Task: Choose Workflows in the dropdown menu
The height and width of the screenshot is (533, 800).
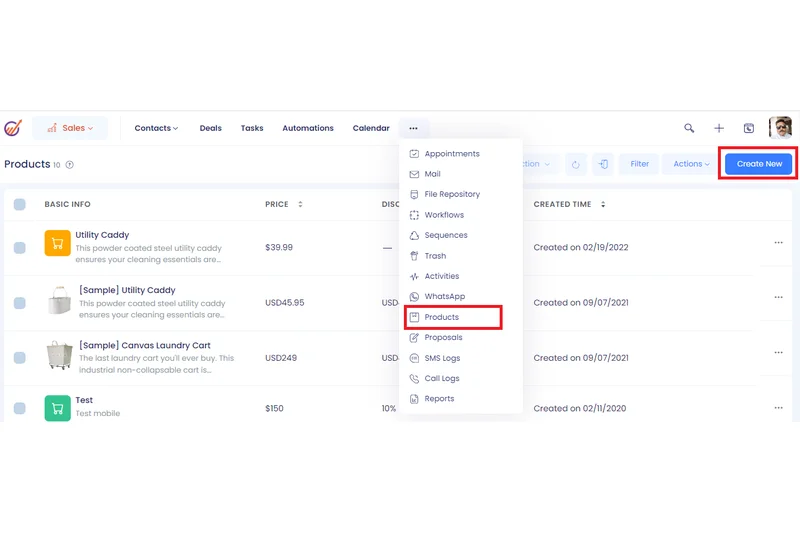Action: click(444, 215)
